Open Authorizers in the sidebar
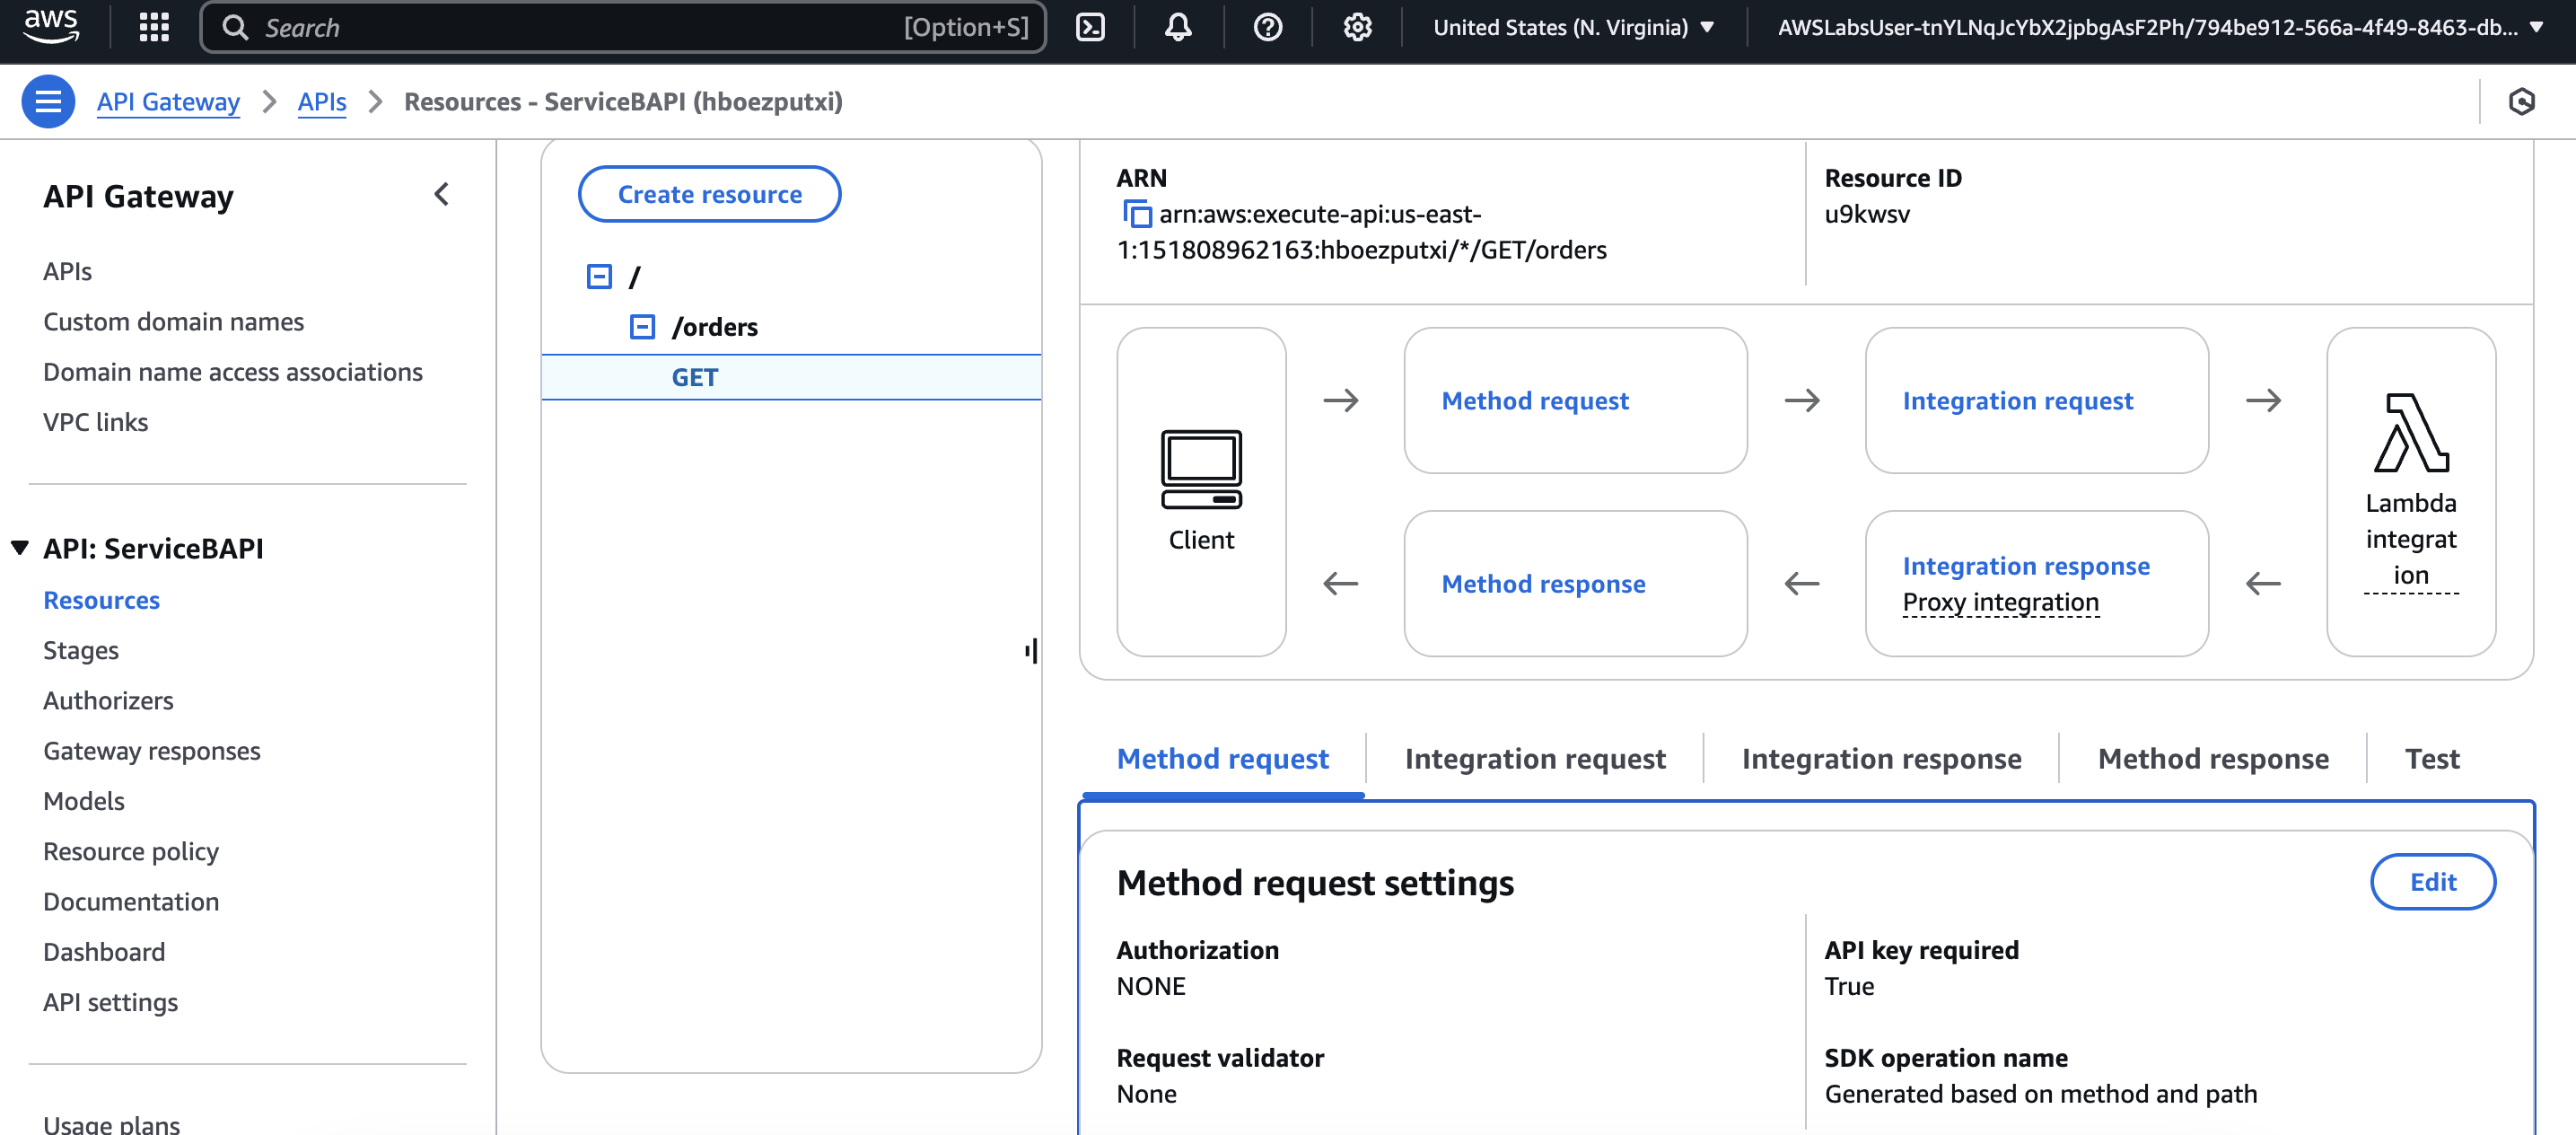 (108, 700)
